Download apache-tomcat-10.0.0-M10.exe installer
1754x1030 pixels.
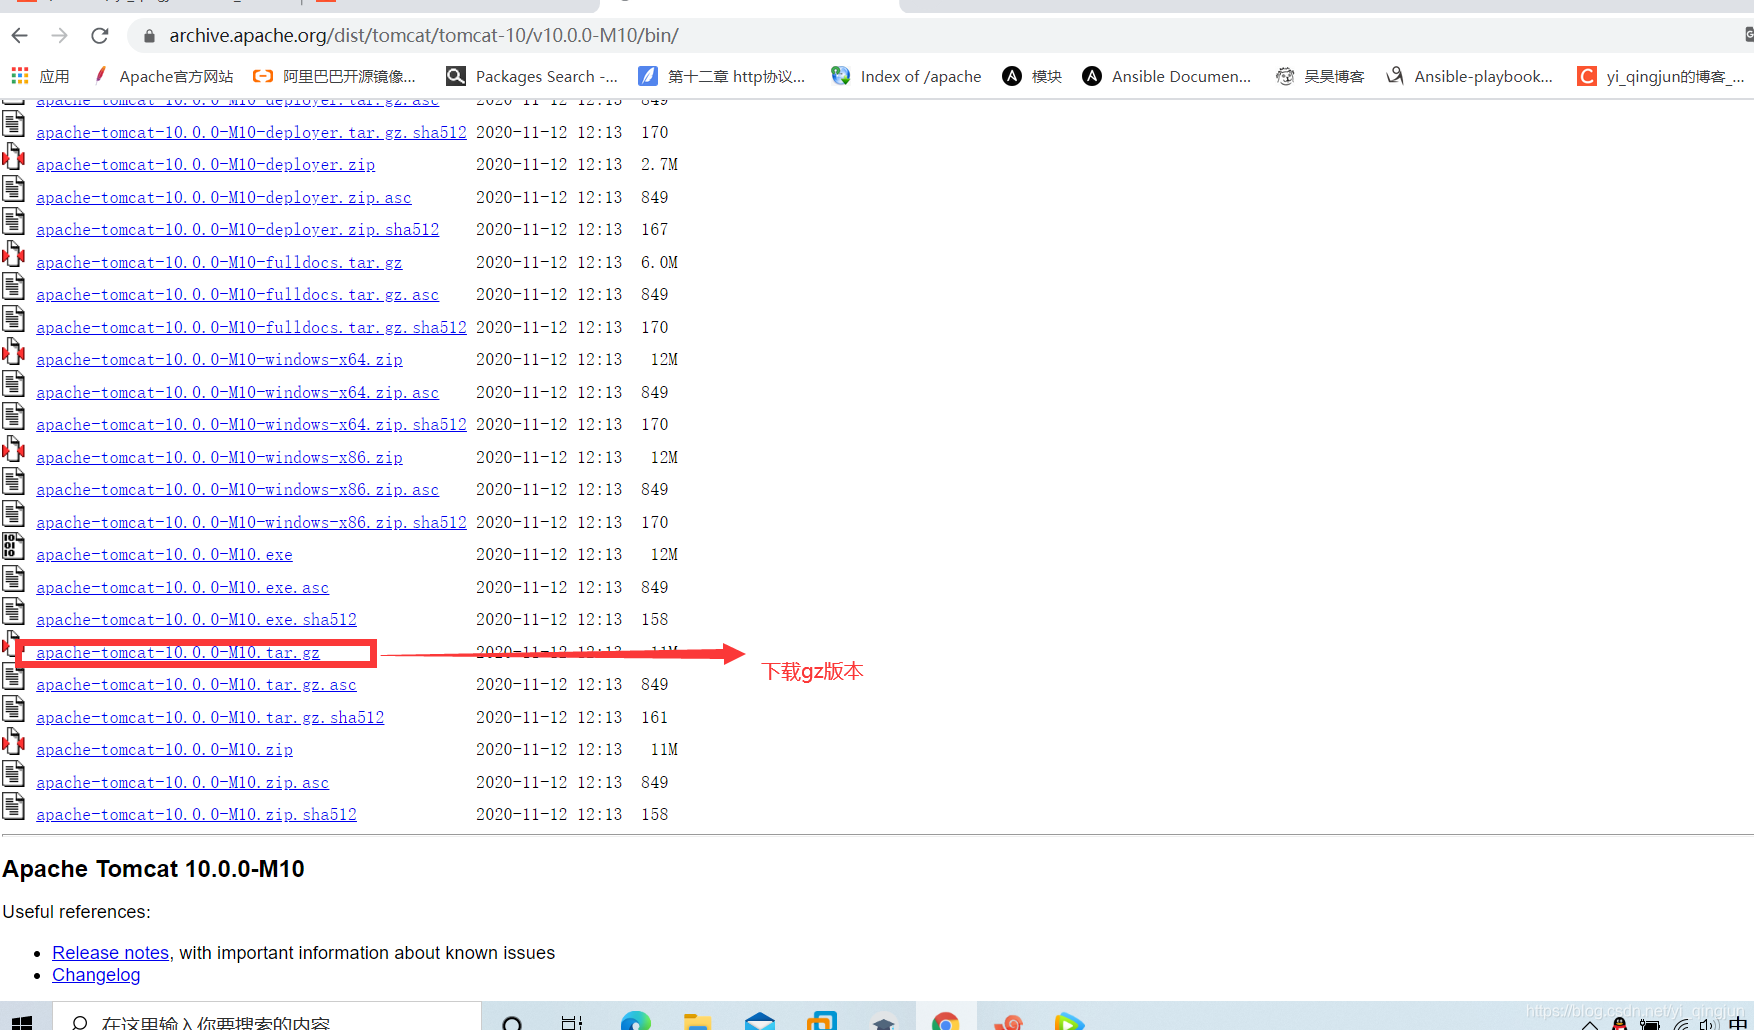pyautogui.click(x=164, y=554)
